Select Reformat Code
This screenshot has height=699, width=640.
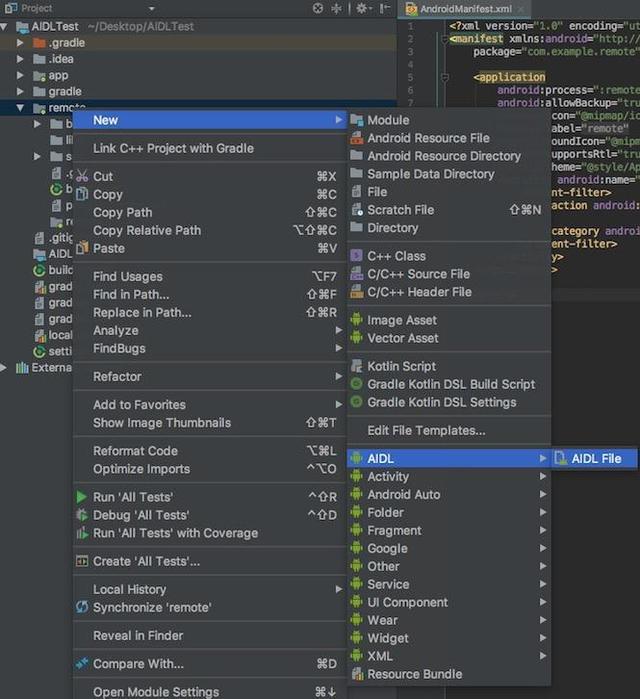click(x=210, y=451)
